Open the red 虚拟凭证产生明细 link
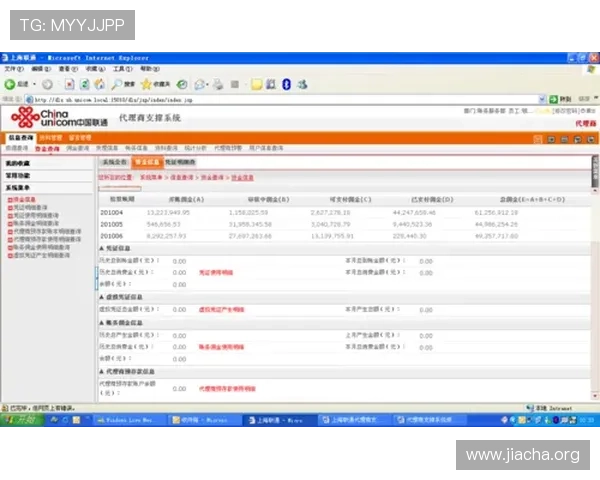600x480 pixels. point(221,310)
